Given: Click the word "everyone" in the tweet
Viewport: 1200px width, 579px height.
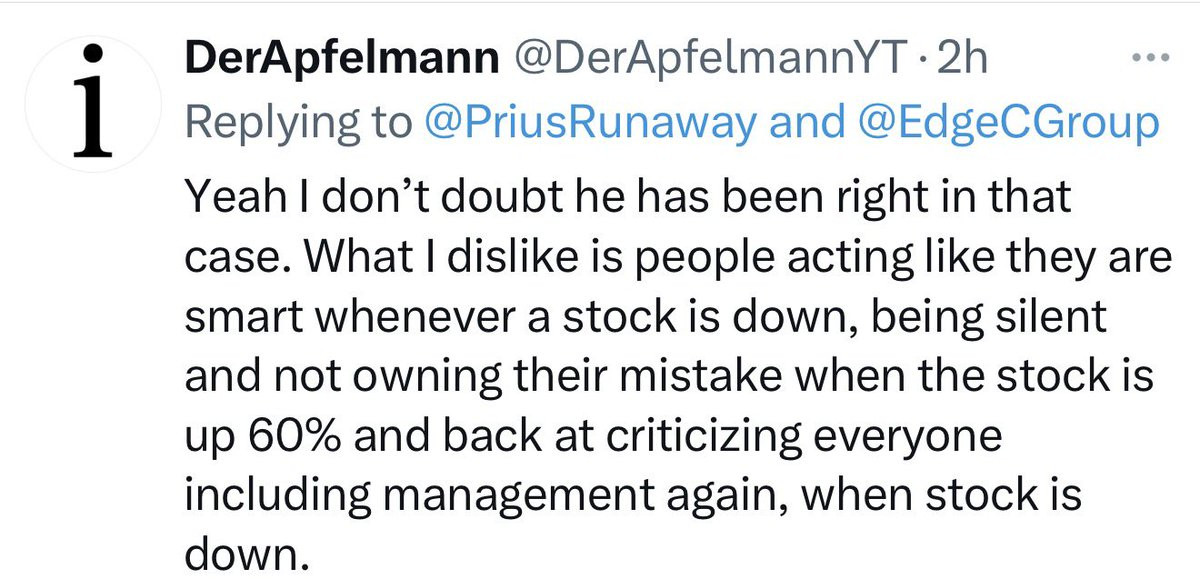Looking at the screenshot, I should point(935,445).
